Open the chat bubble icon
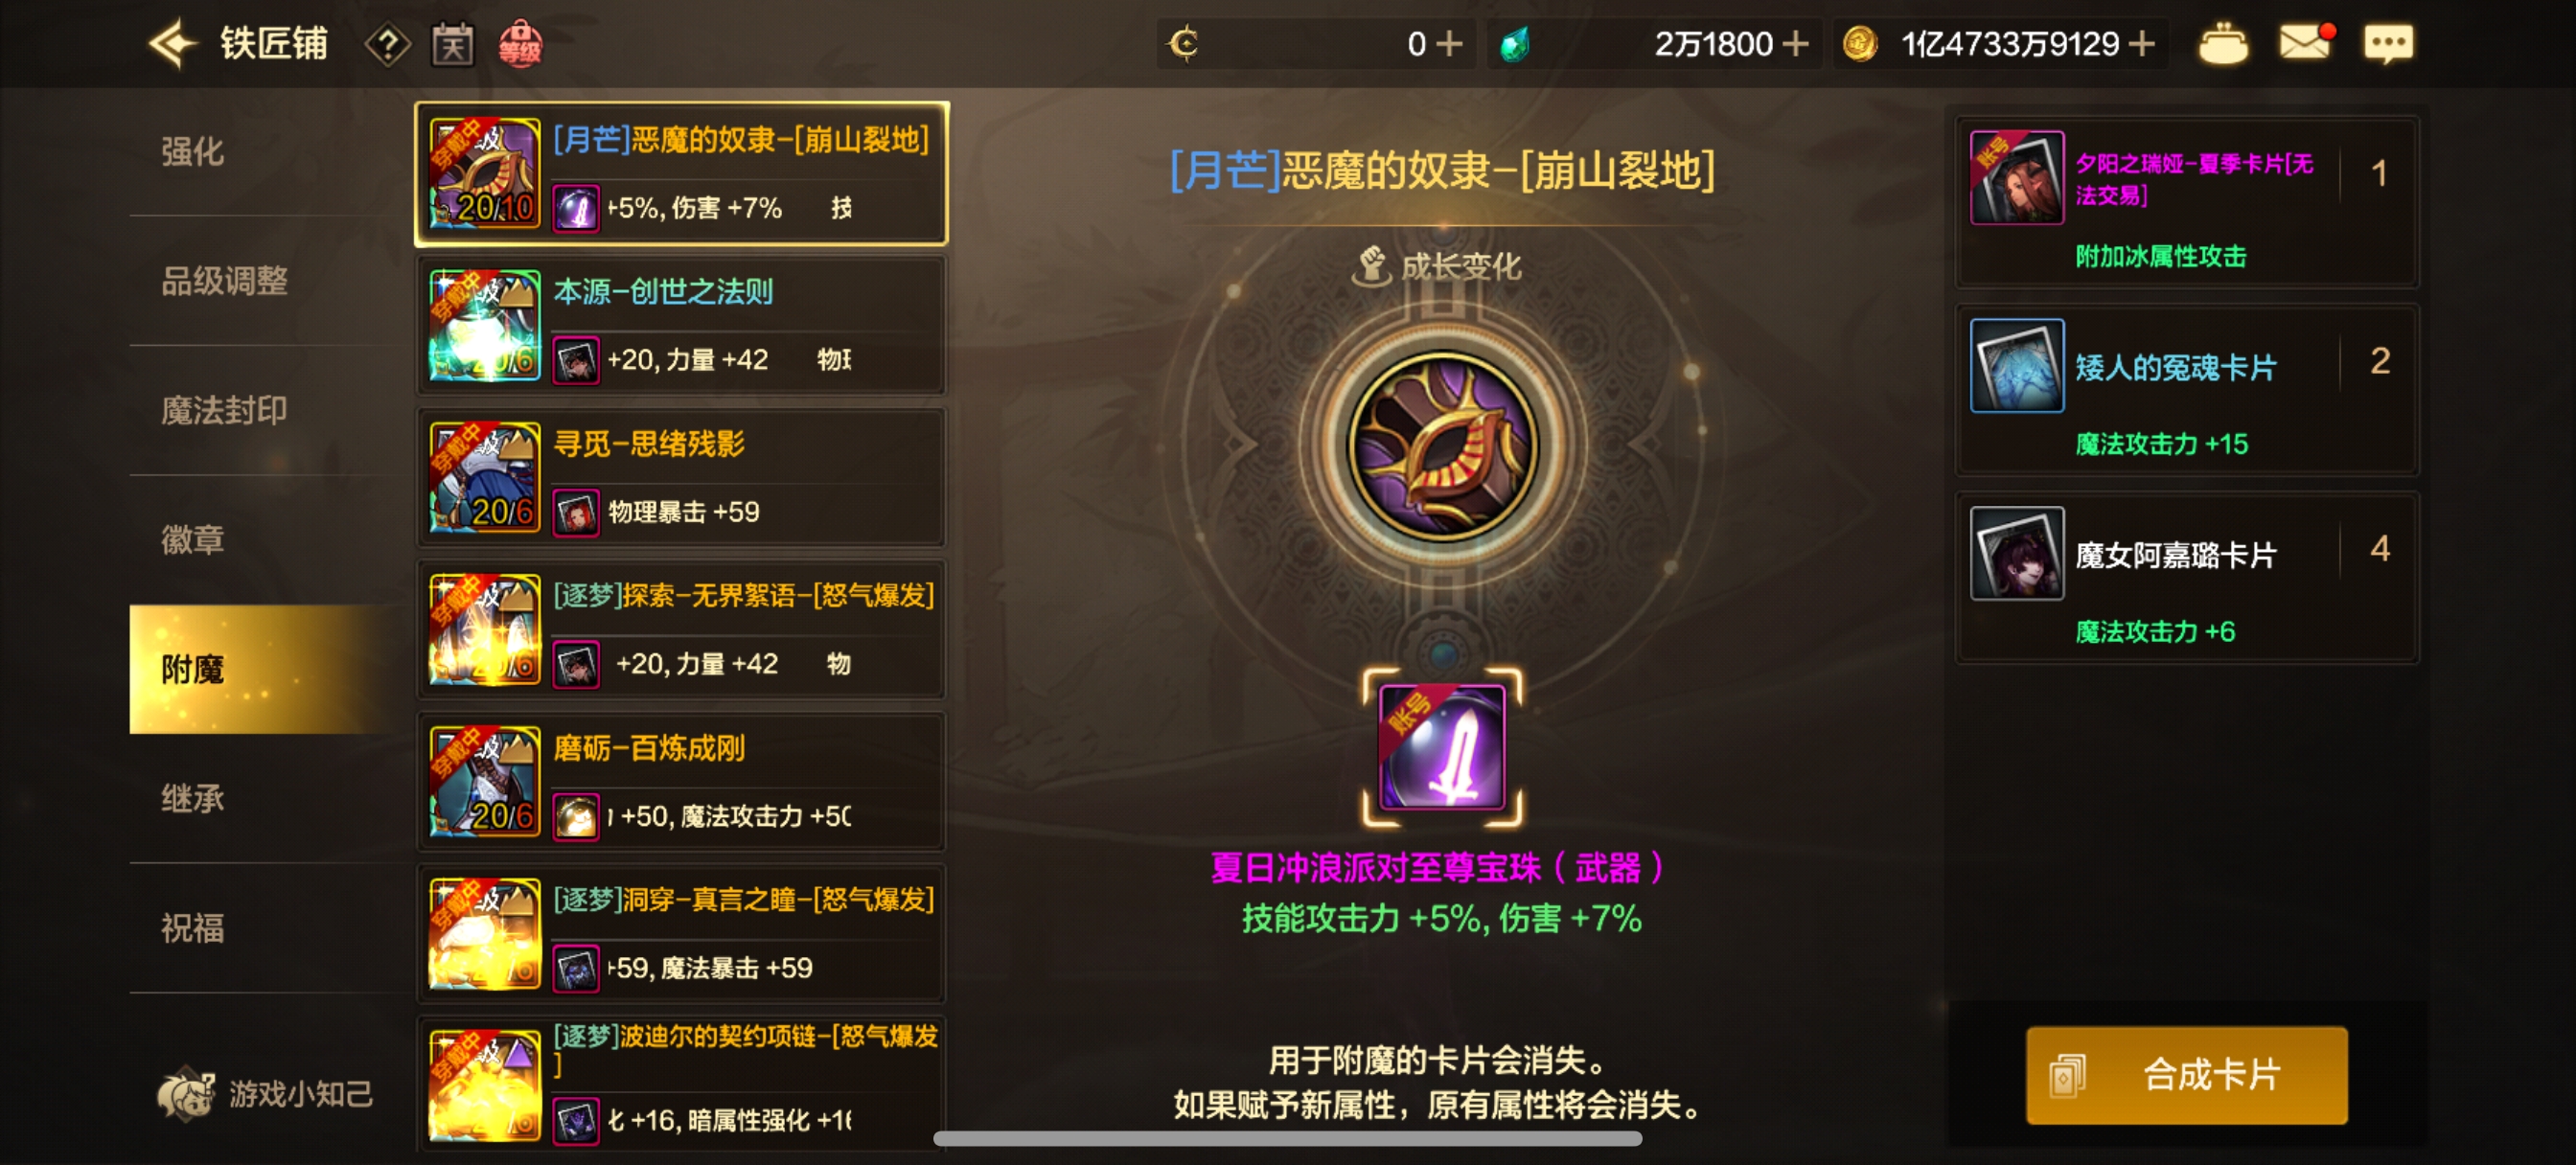Viewport: 2576px width, 1165px height. point(2387,44)
